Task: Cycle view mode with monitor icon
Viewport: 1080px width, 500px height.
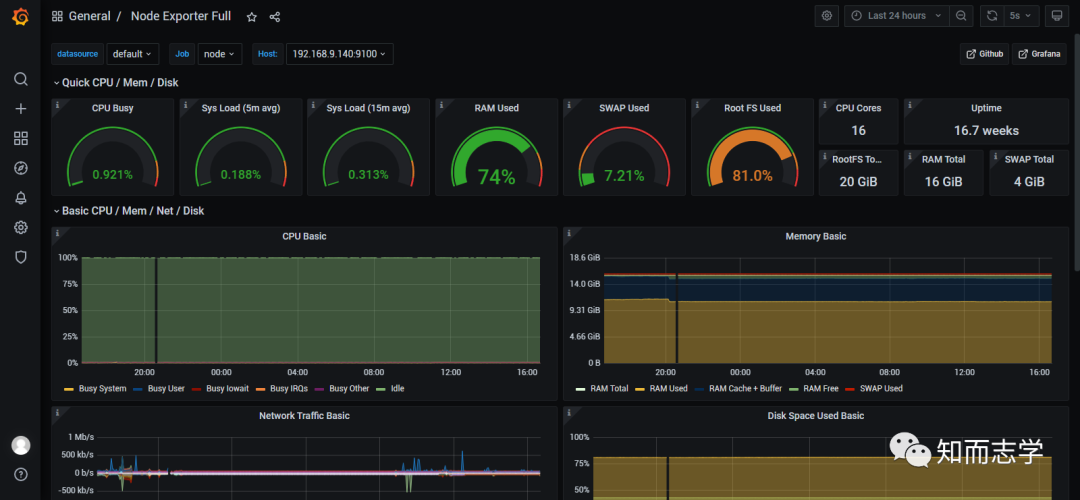Action: [x=1055, y=16]
